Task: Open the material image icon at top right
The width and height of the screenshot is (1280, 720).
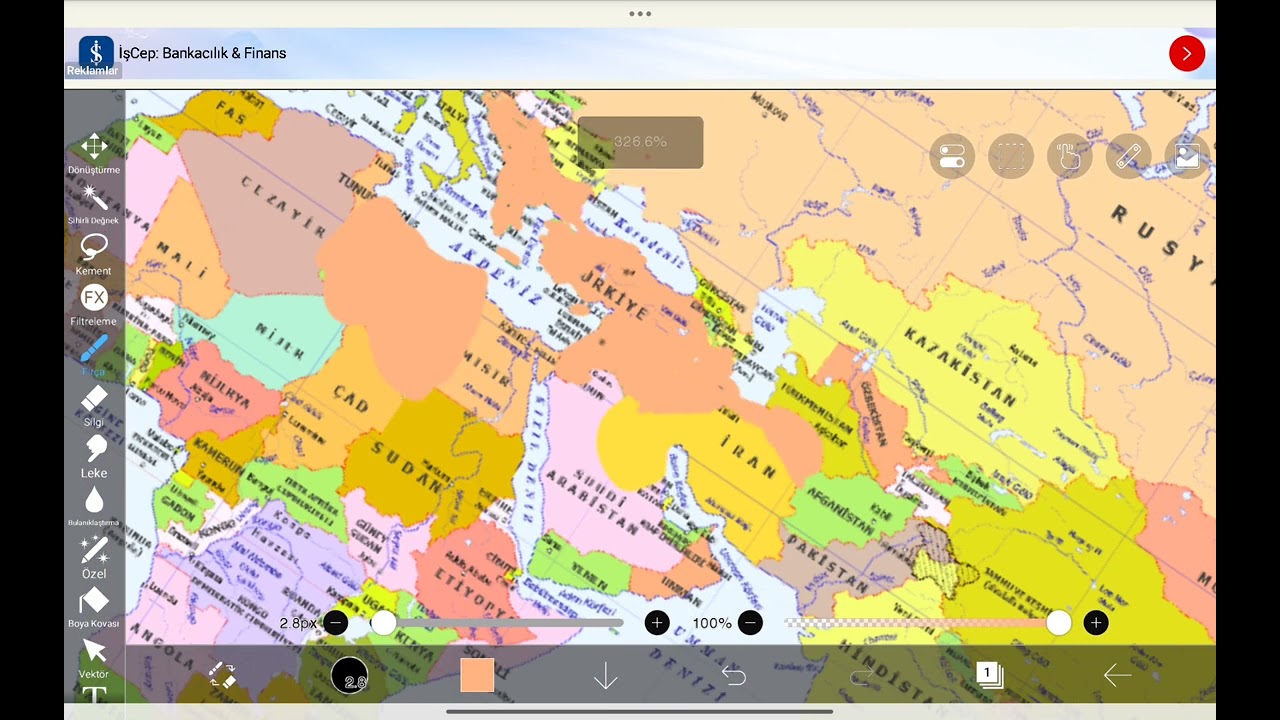Action: (1187, 157)
